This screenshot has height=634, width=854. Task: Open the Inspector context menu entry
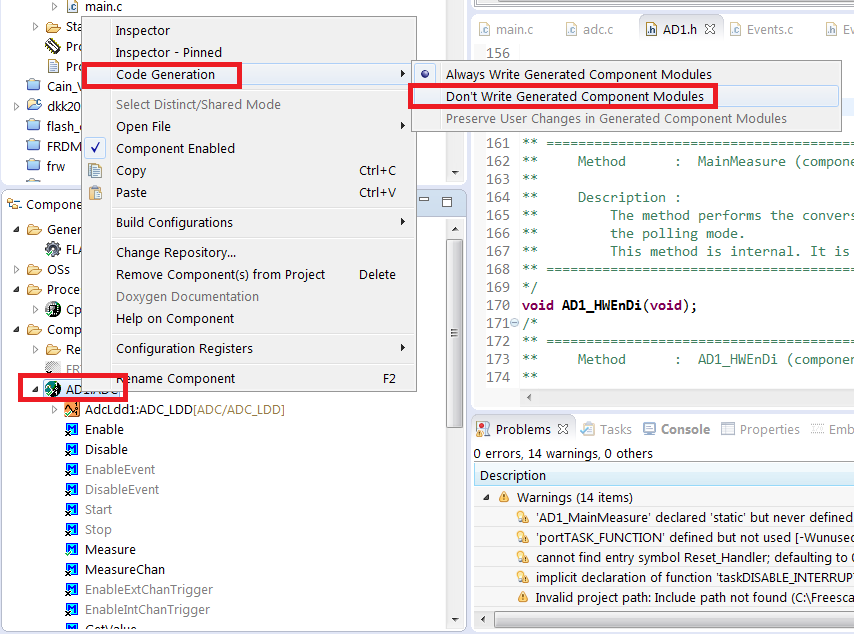click(142, 31)
